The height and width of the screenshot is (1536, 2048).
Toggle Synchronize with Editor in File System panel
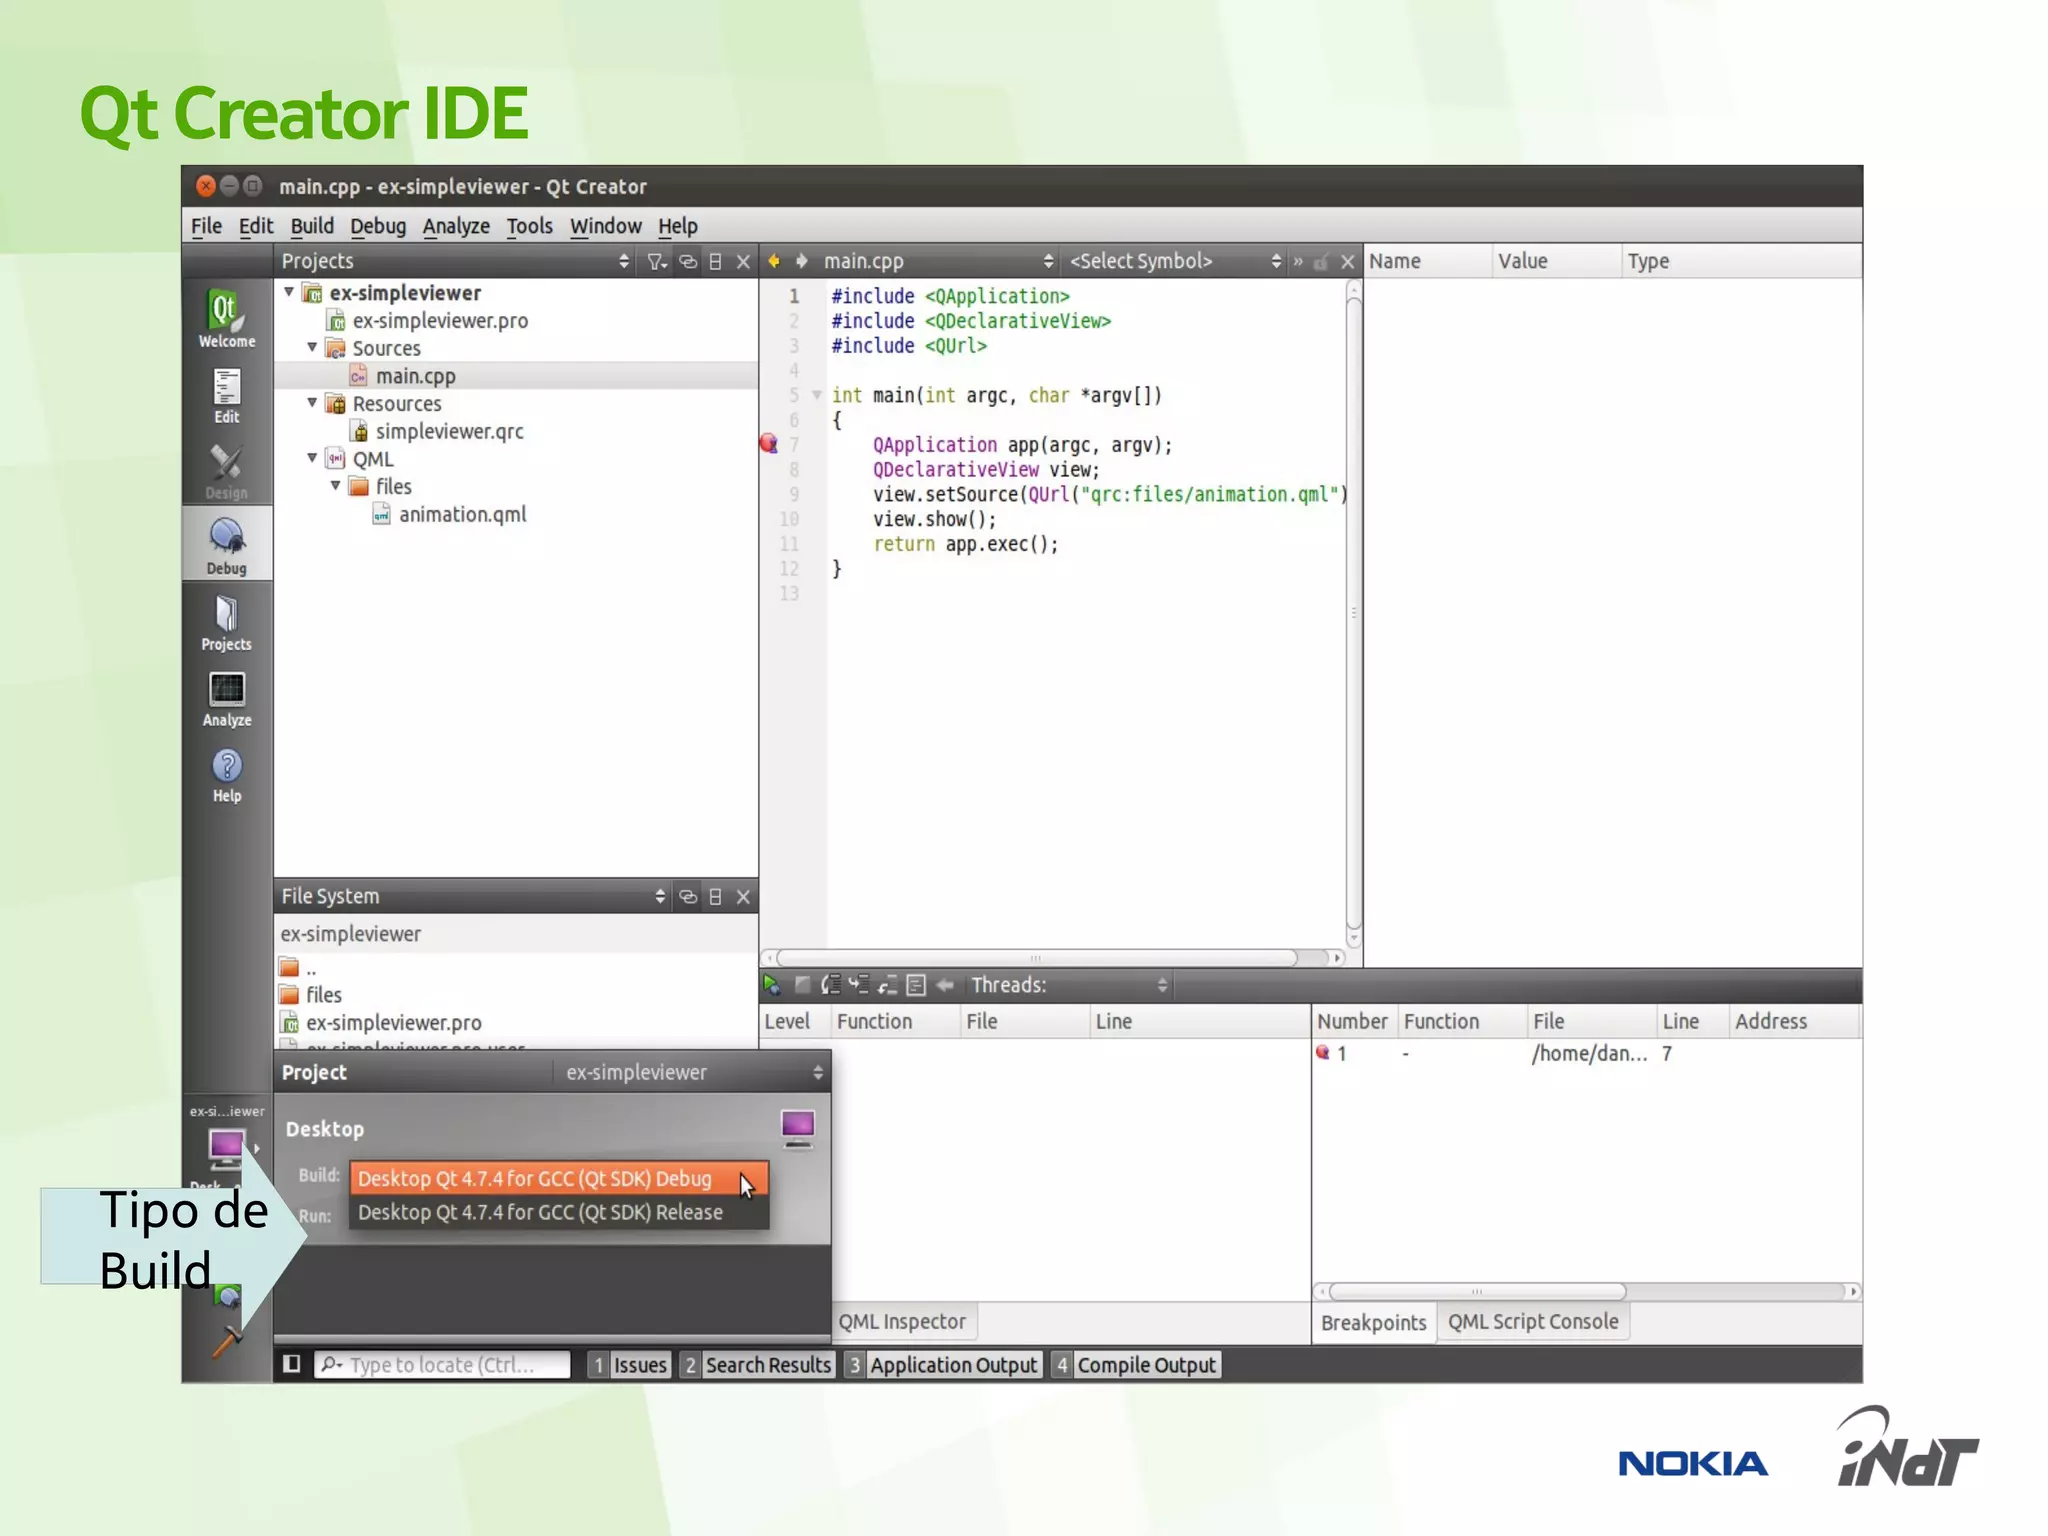coord(688,897)
